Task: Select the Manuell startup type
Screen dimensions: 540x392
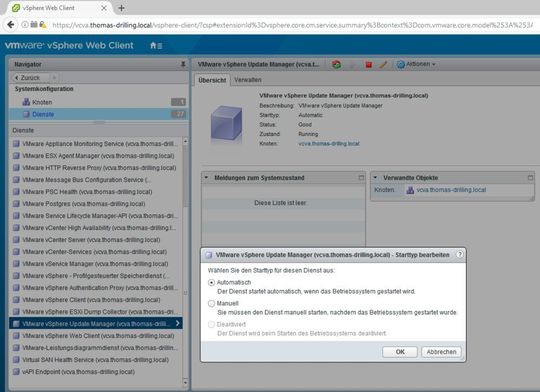Action: [211, 303]
